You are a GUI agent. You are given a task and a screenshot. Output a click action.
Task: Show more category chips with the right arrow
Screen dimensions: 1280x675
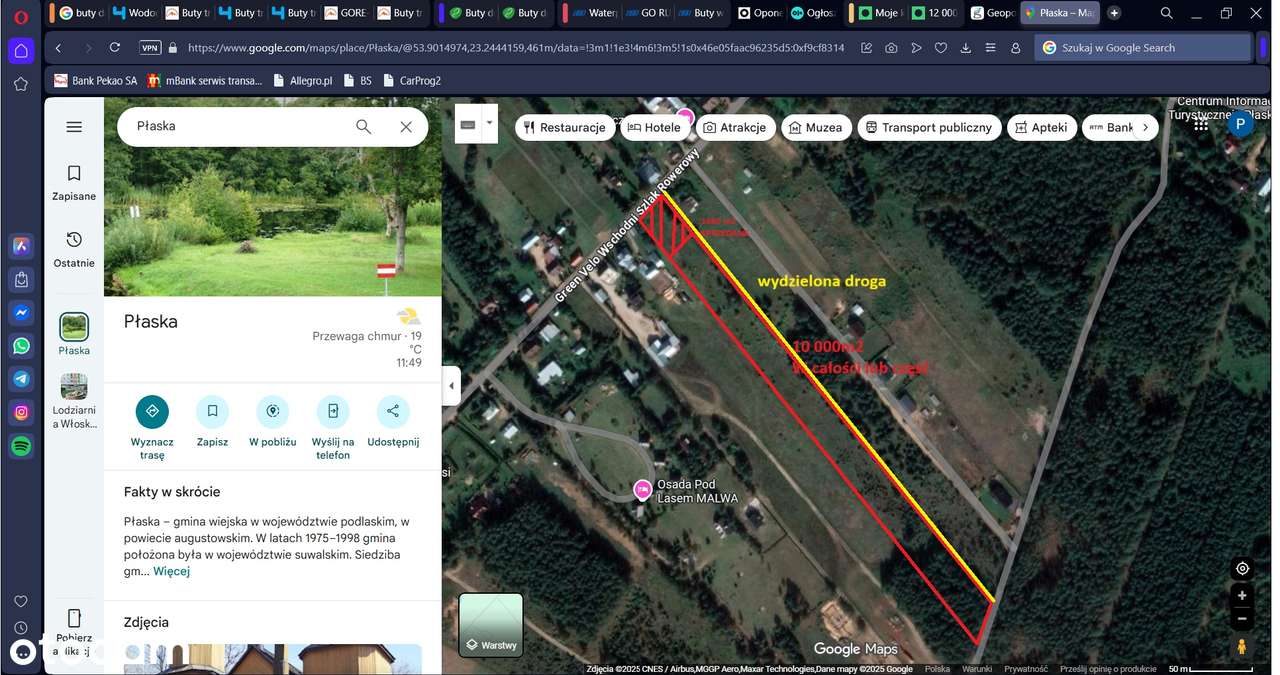click(1147, 127)
